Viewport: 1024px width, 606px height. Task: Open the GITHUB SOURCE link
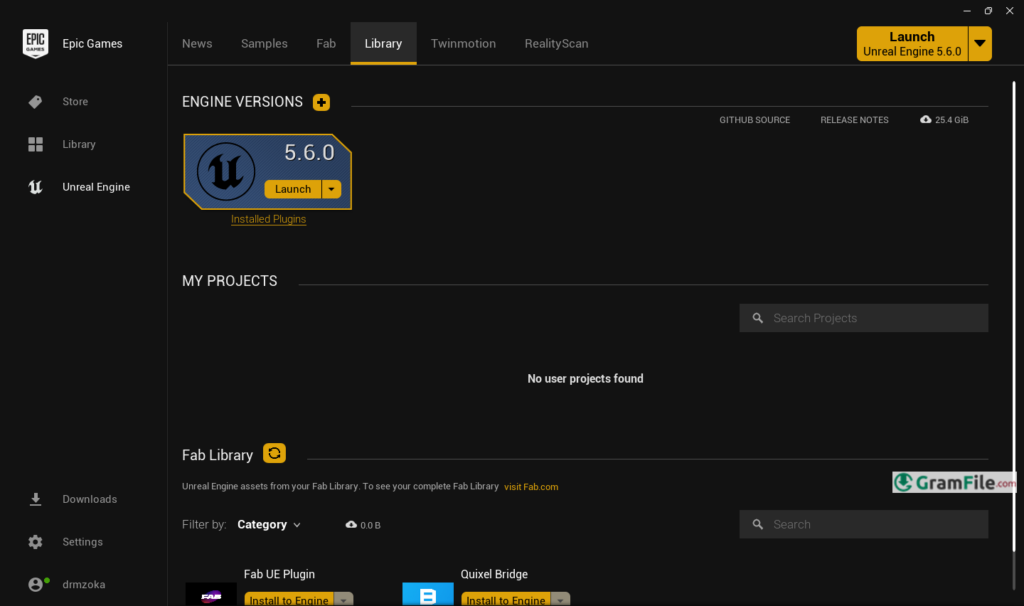click(754, 120)
